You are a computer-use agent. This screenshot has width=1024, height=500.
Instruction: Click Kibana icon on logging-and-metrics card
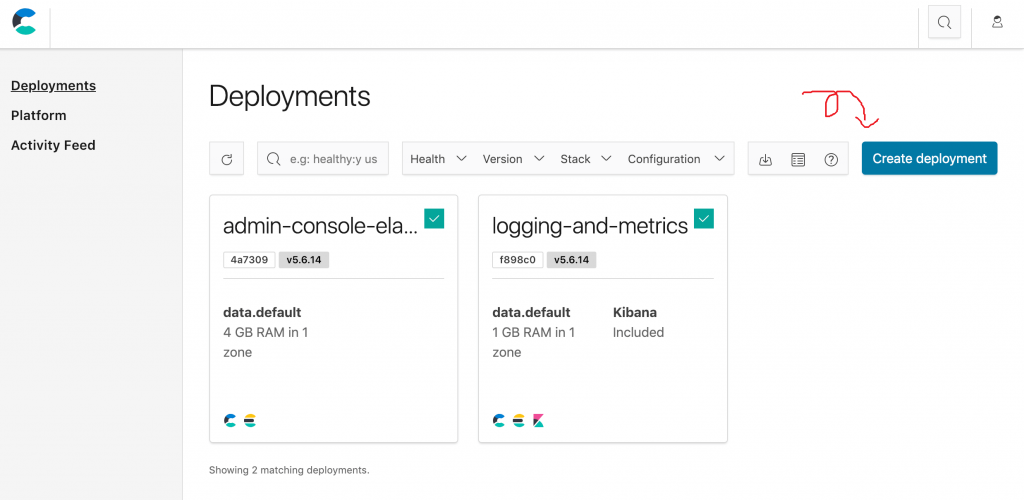538,421
